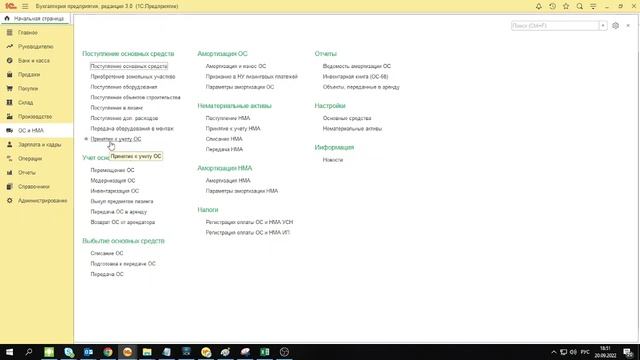Open Объекты, переданные в аренду
640x360 pixels.
361,87
